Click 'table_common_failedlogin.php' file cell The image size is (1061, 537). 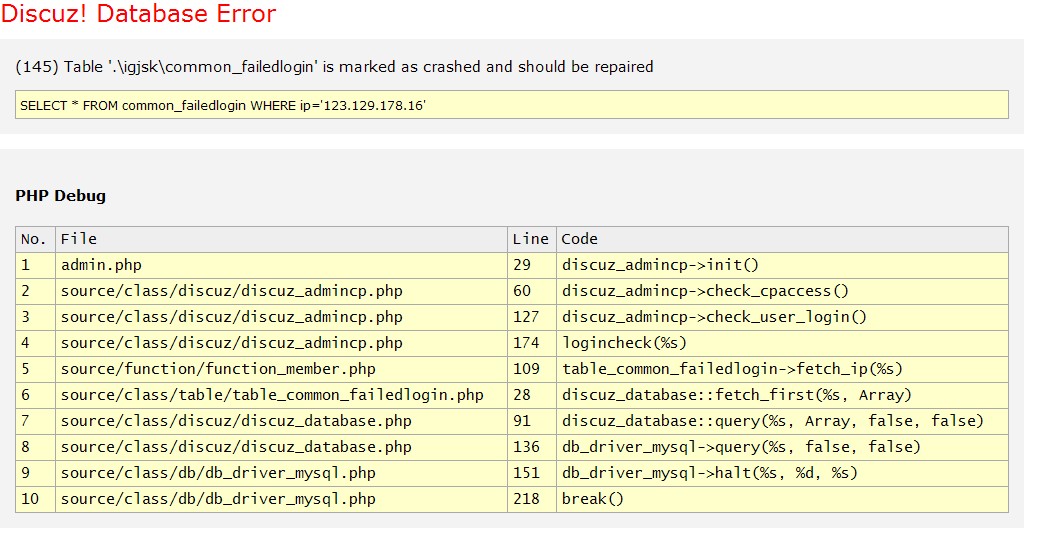[x=281, y=395]
